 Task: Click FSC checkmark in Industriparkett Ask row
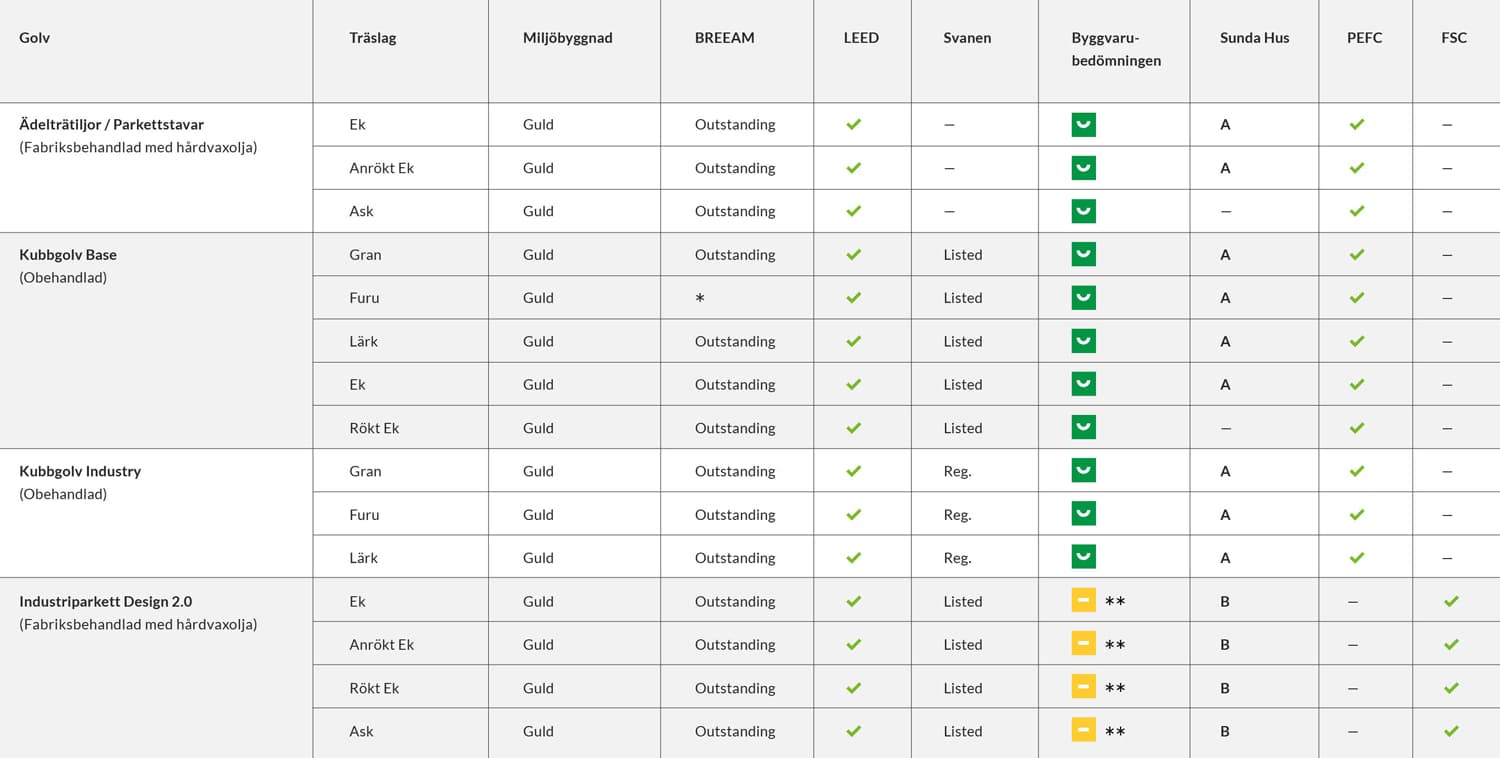coord(1451,731)
